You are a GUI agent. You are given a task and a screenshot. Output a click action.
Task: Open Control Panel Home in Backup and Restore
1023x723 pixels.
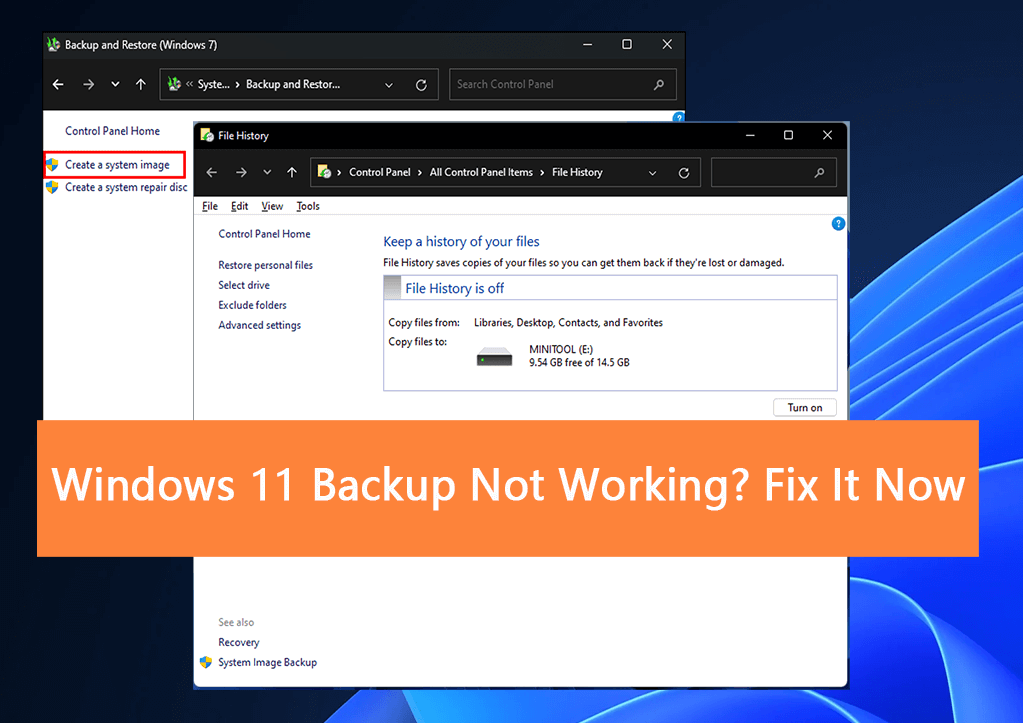point(112,131)
